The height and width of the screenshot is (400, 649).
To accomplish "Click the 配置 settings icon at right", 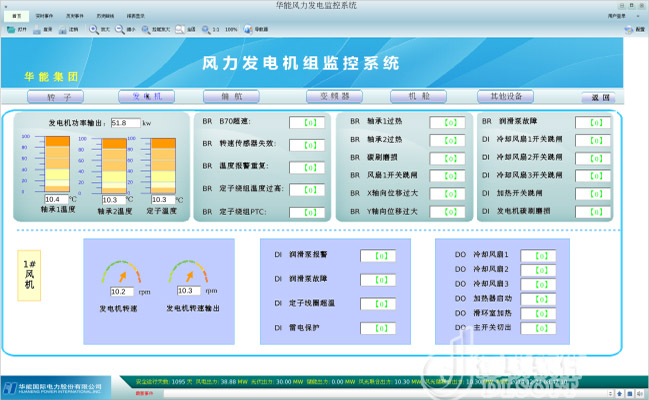I will pyautogui.click(x=630, y=30).
